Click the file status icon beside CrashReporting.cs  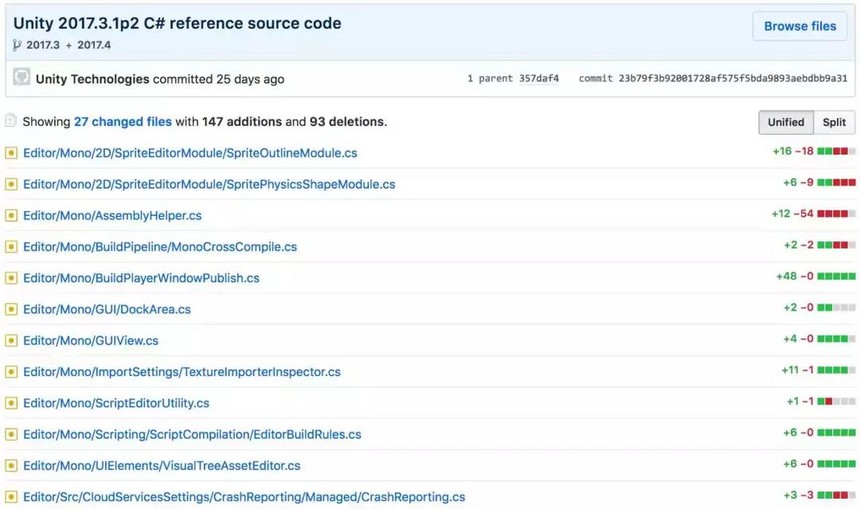pos(11,497)
